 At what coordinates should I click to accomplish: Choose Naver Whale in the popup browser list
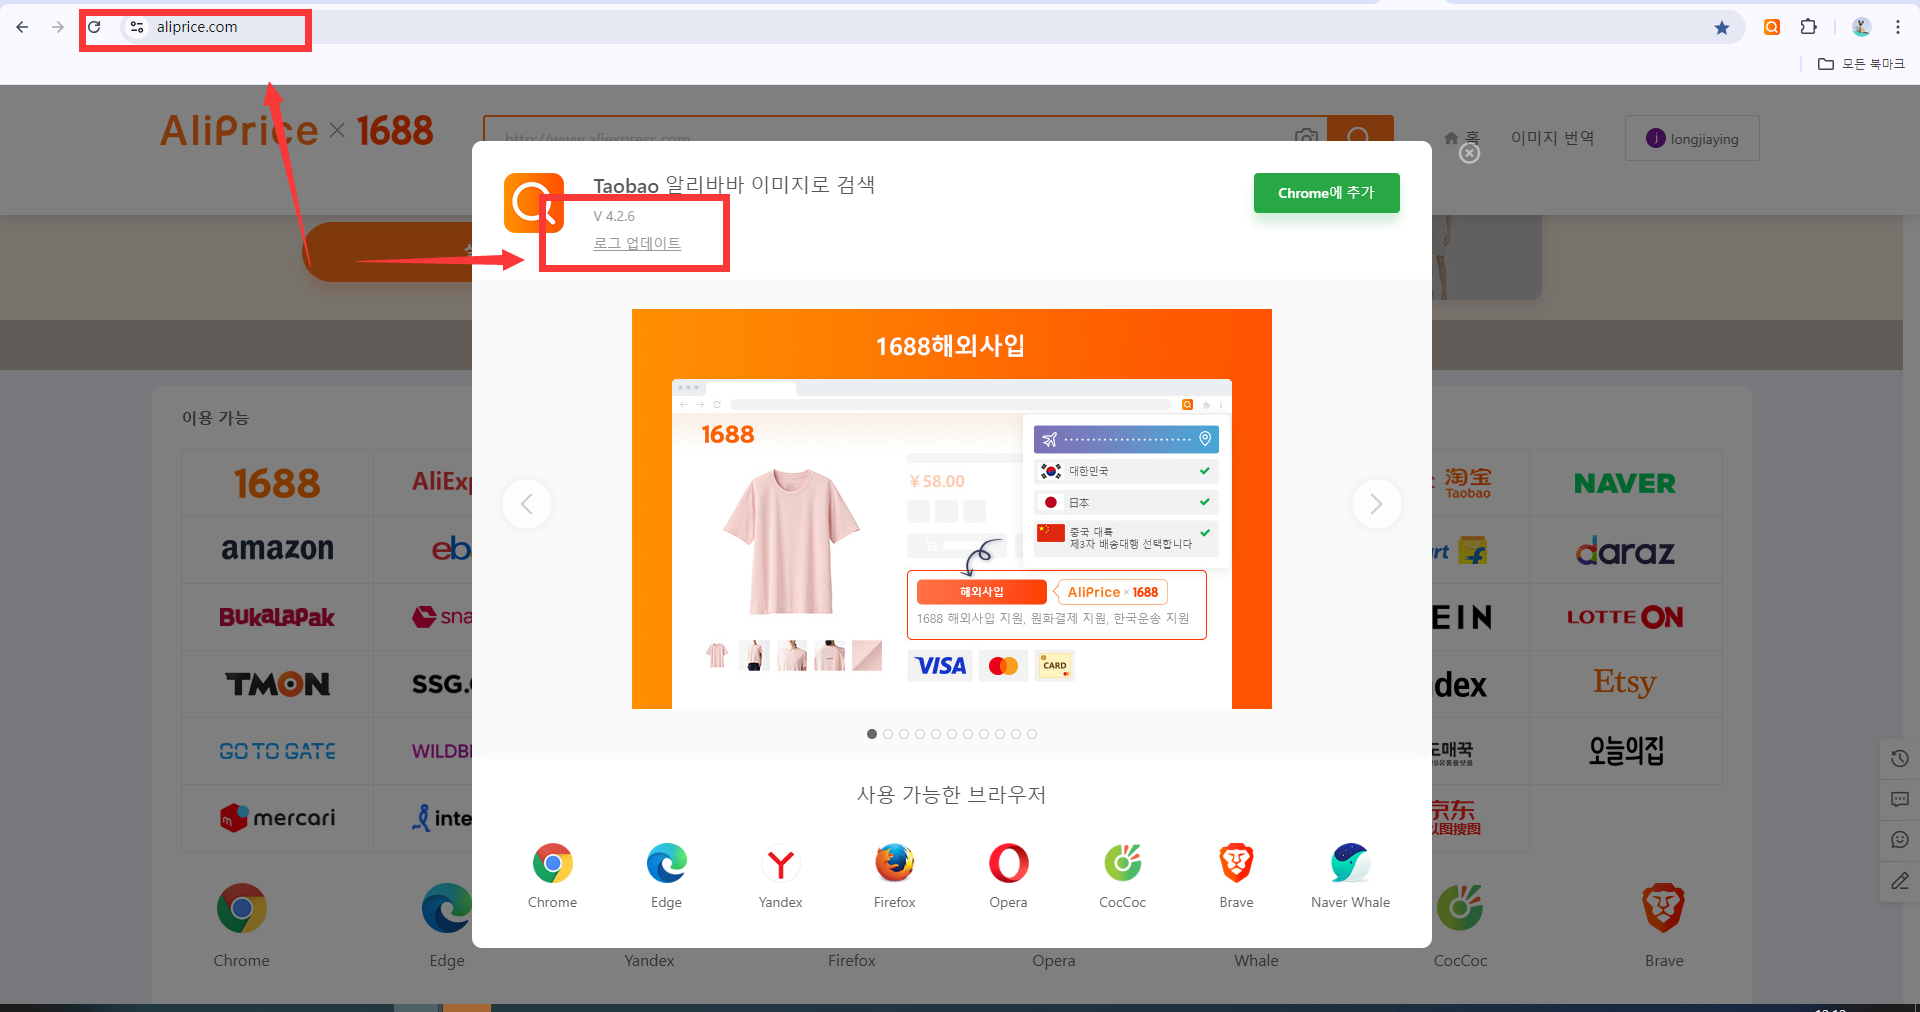coord(1350,876)
